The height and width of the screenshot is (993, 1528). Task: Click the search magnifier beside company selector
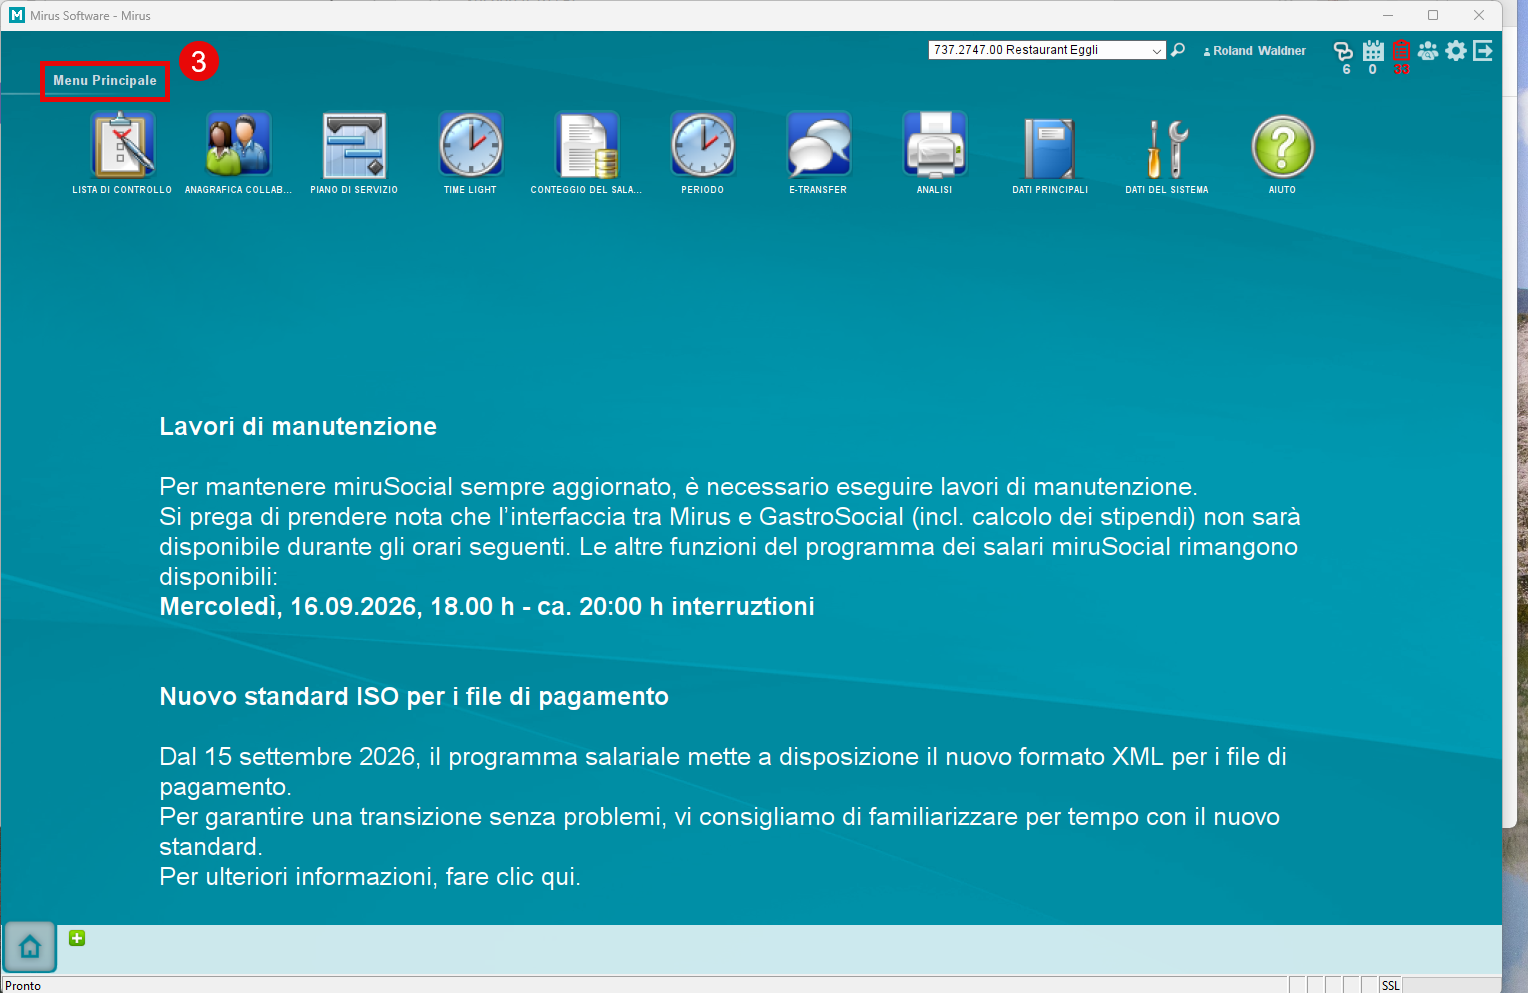click(1178, 50)
